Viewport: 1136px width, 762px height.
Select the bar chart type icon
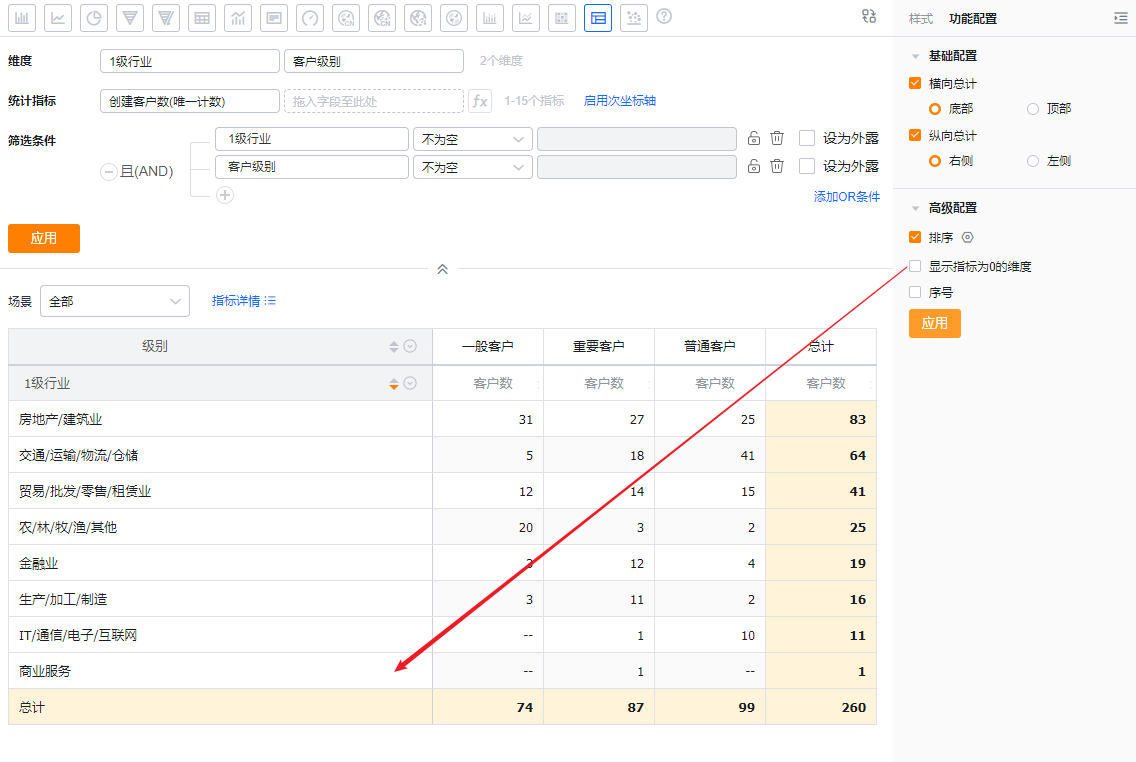[x=22, y=18]
